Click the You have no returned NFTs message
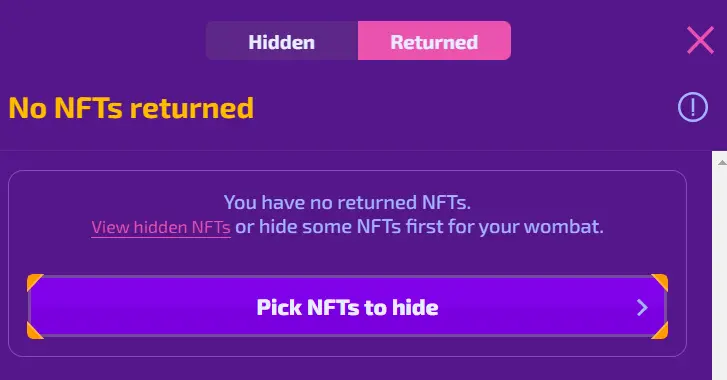 (347, 203)
